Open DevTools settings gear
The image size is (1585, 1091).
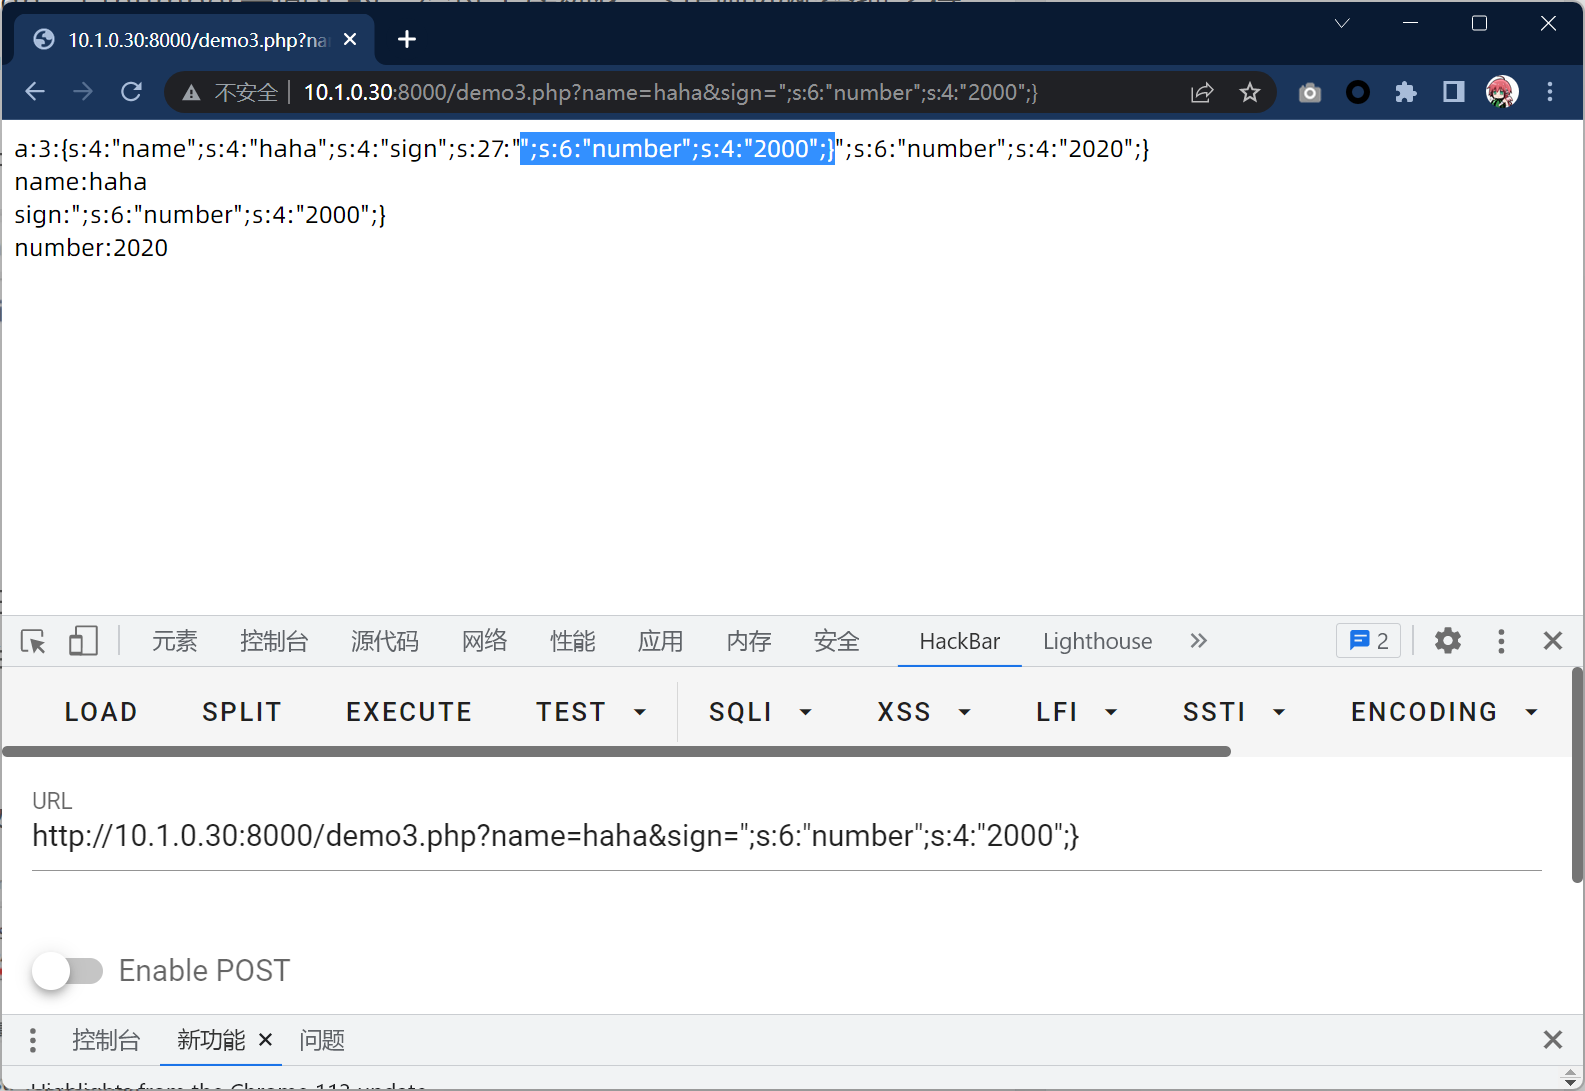(x=1447, y=641)
